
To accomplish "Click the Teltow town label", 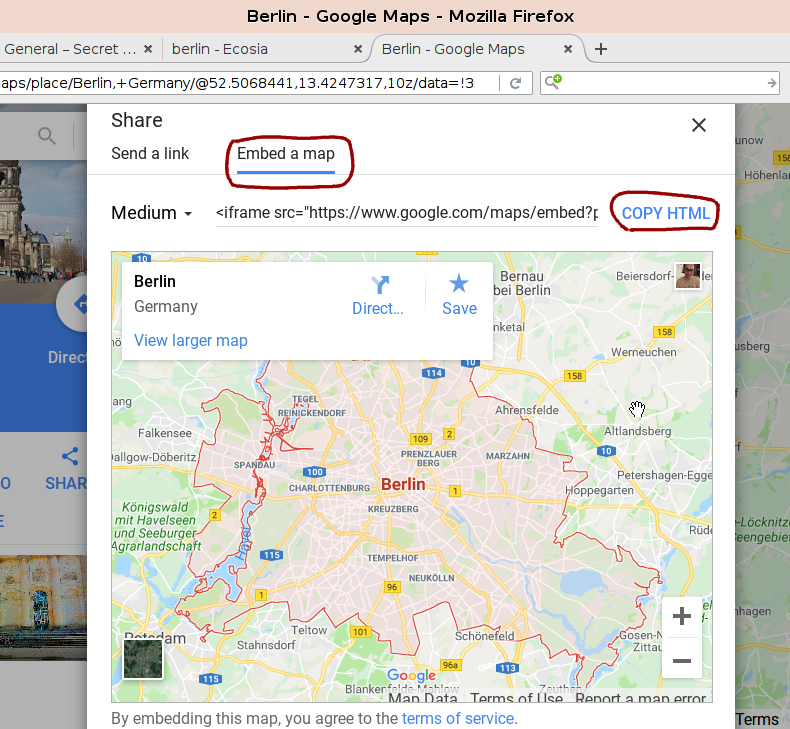I will pyautogui.click(x=309, y=630).
